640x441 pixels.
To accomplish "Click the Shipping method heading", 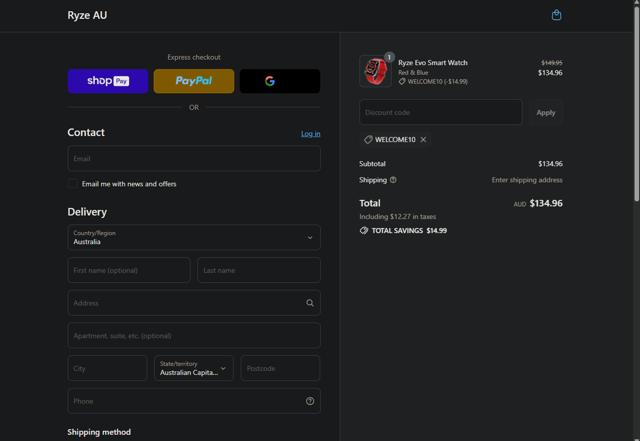I will tap(99, 432).
